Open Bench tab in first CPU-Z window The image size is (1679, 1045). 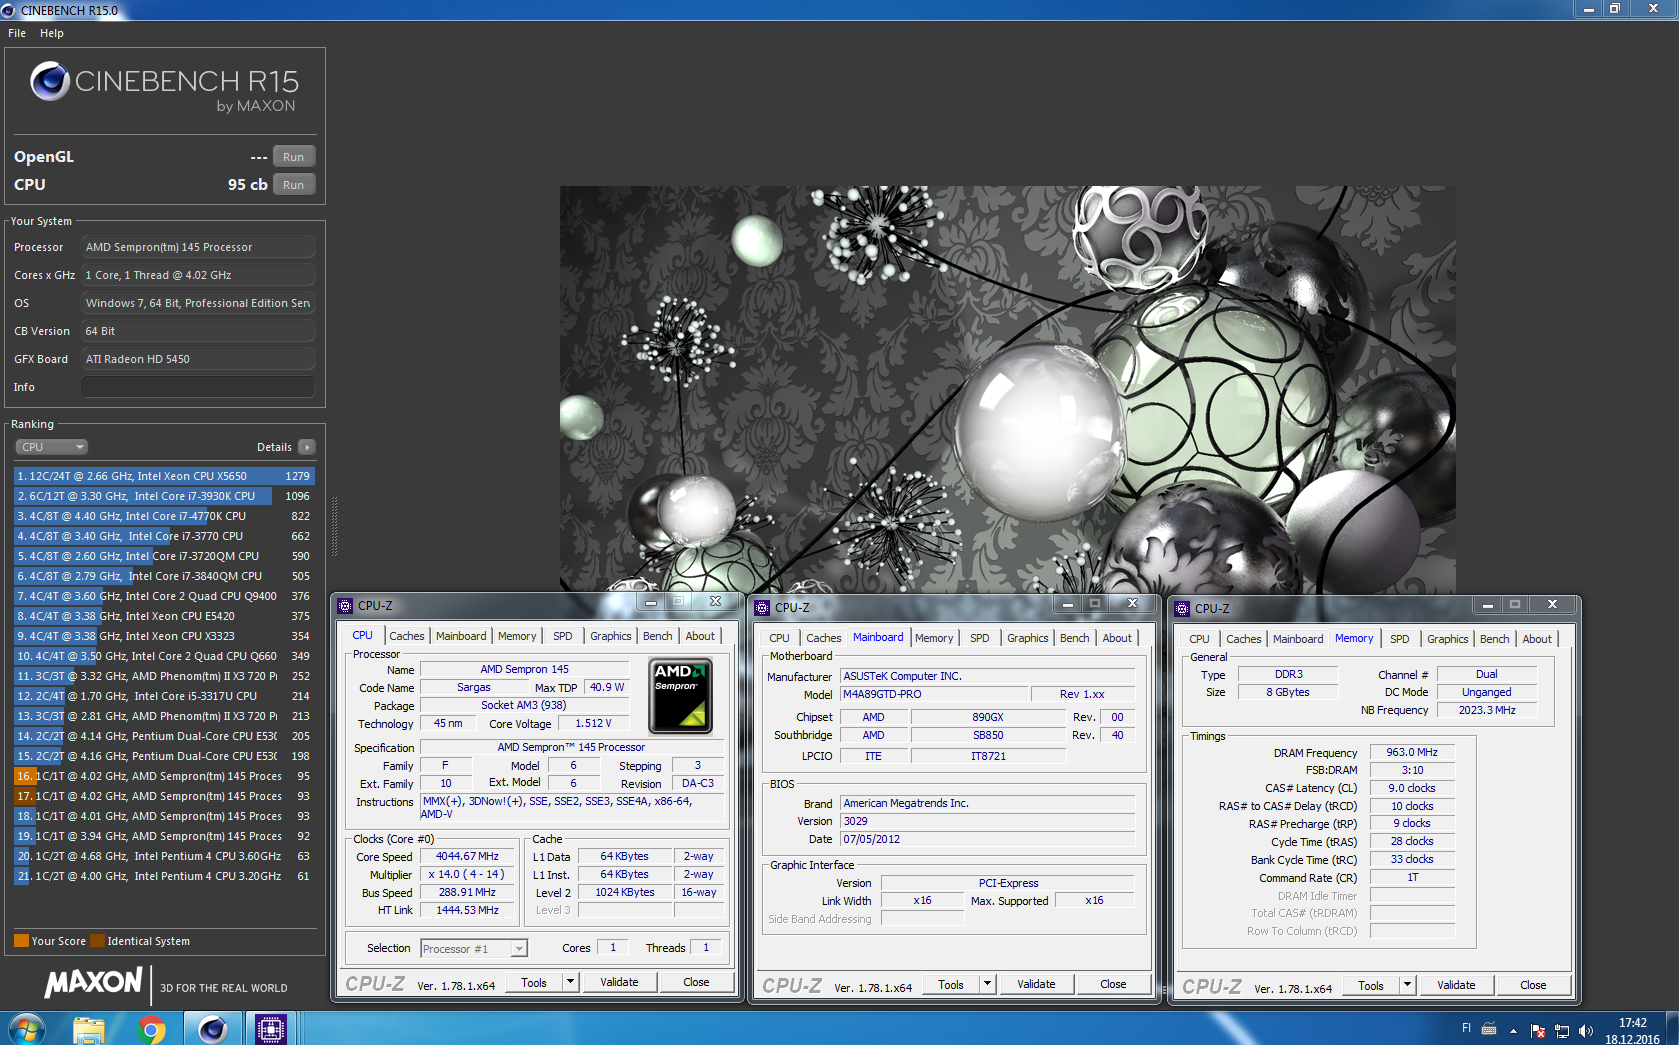click(658, 636)
